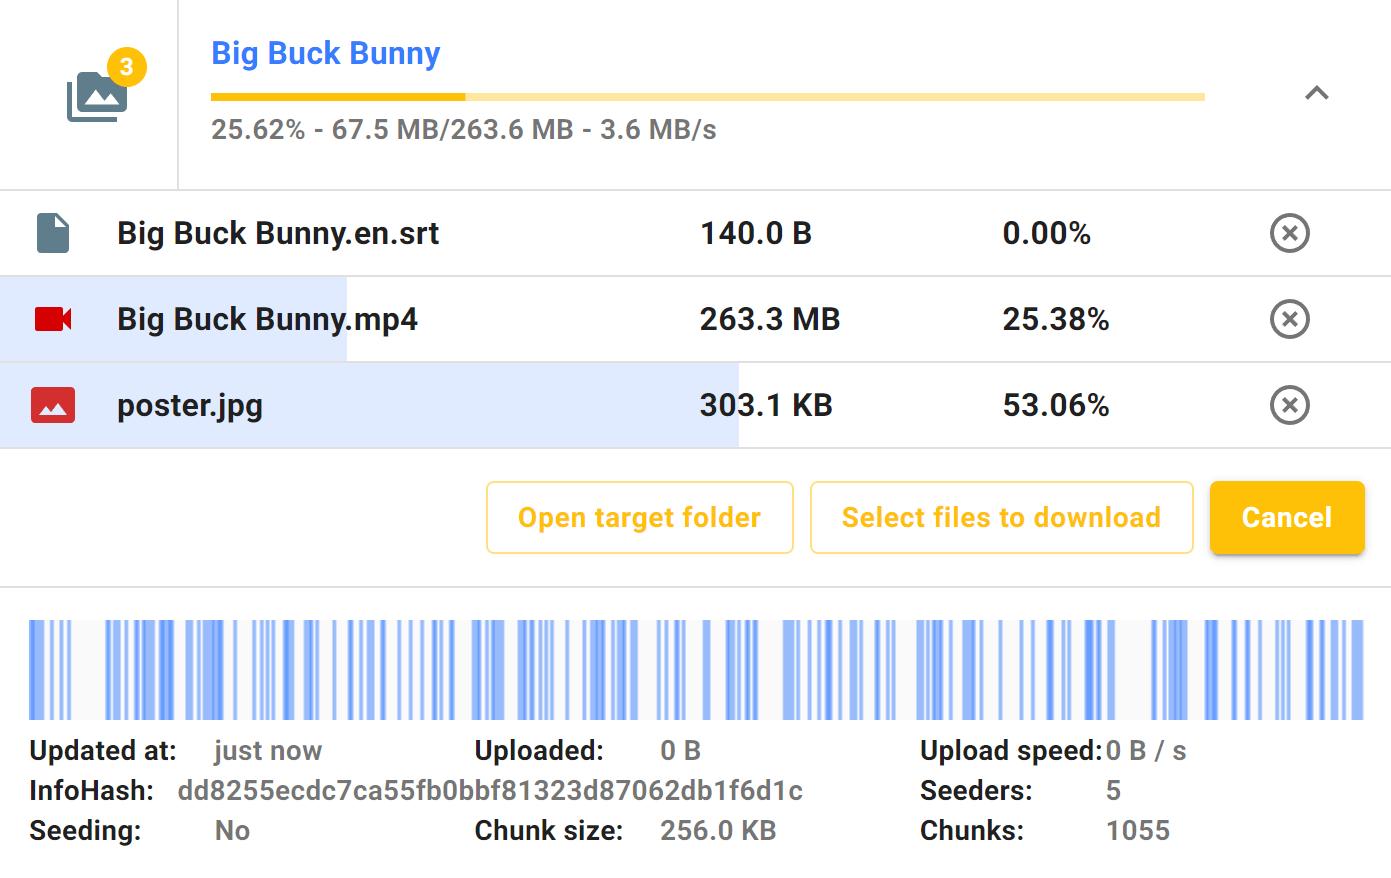
Task: Click the document icon for Big Buck Bunny.en.srt
Action: pyautogui.click(x=53, y=233)
